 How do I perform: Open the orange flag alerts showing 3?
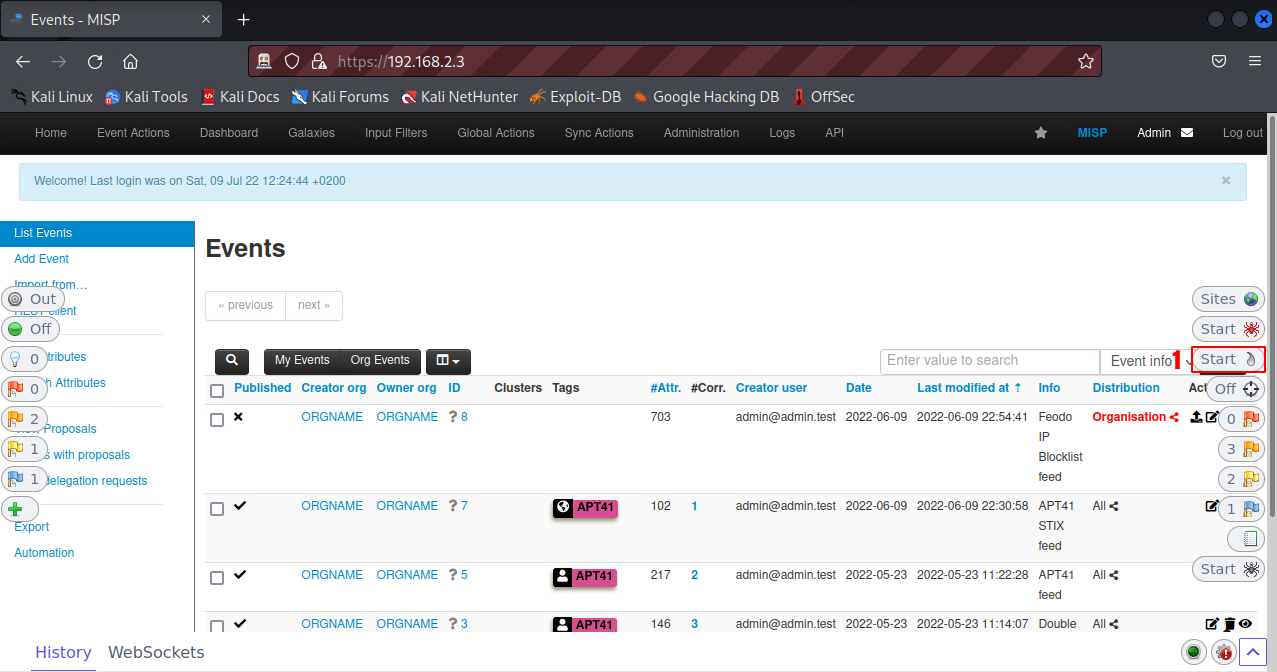pos(1242,449)
